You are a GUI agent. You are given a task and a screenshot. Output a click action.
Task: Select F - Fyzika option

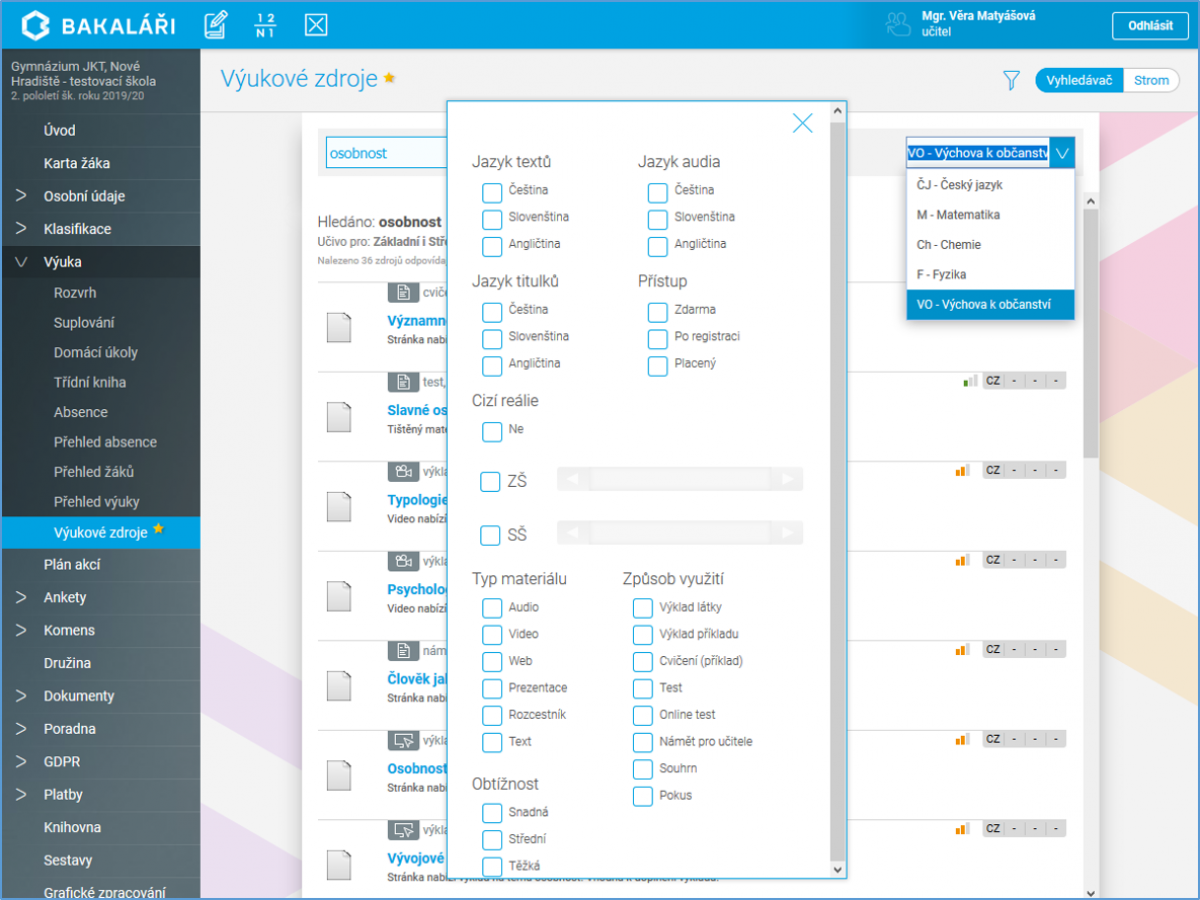coord(990,274)
